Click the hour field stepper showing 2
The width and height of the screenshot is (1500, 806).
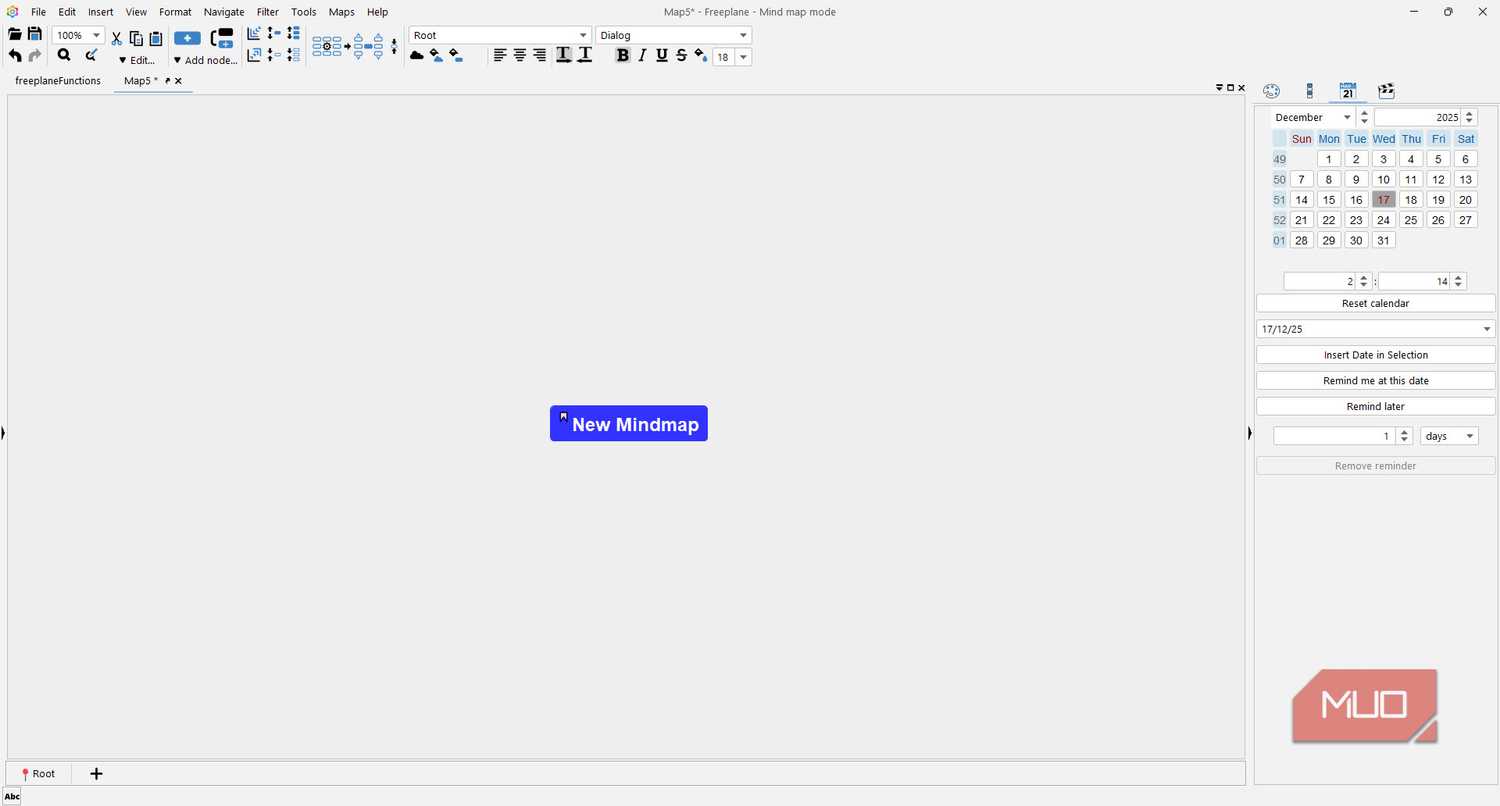tap(1364, 282)
